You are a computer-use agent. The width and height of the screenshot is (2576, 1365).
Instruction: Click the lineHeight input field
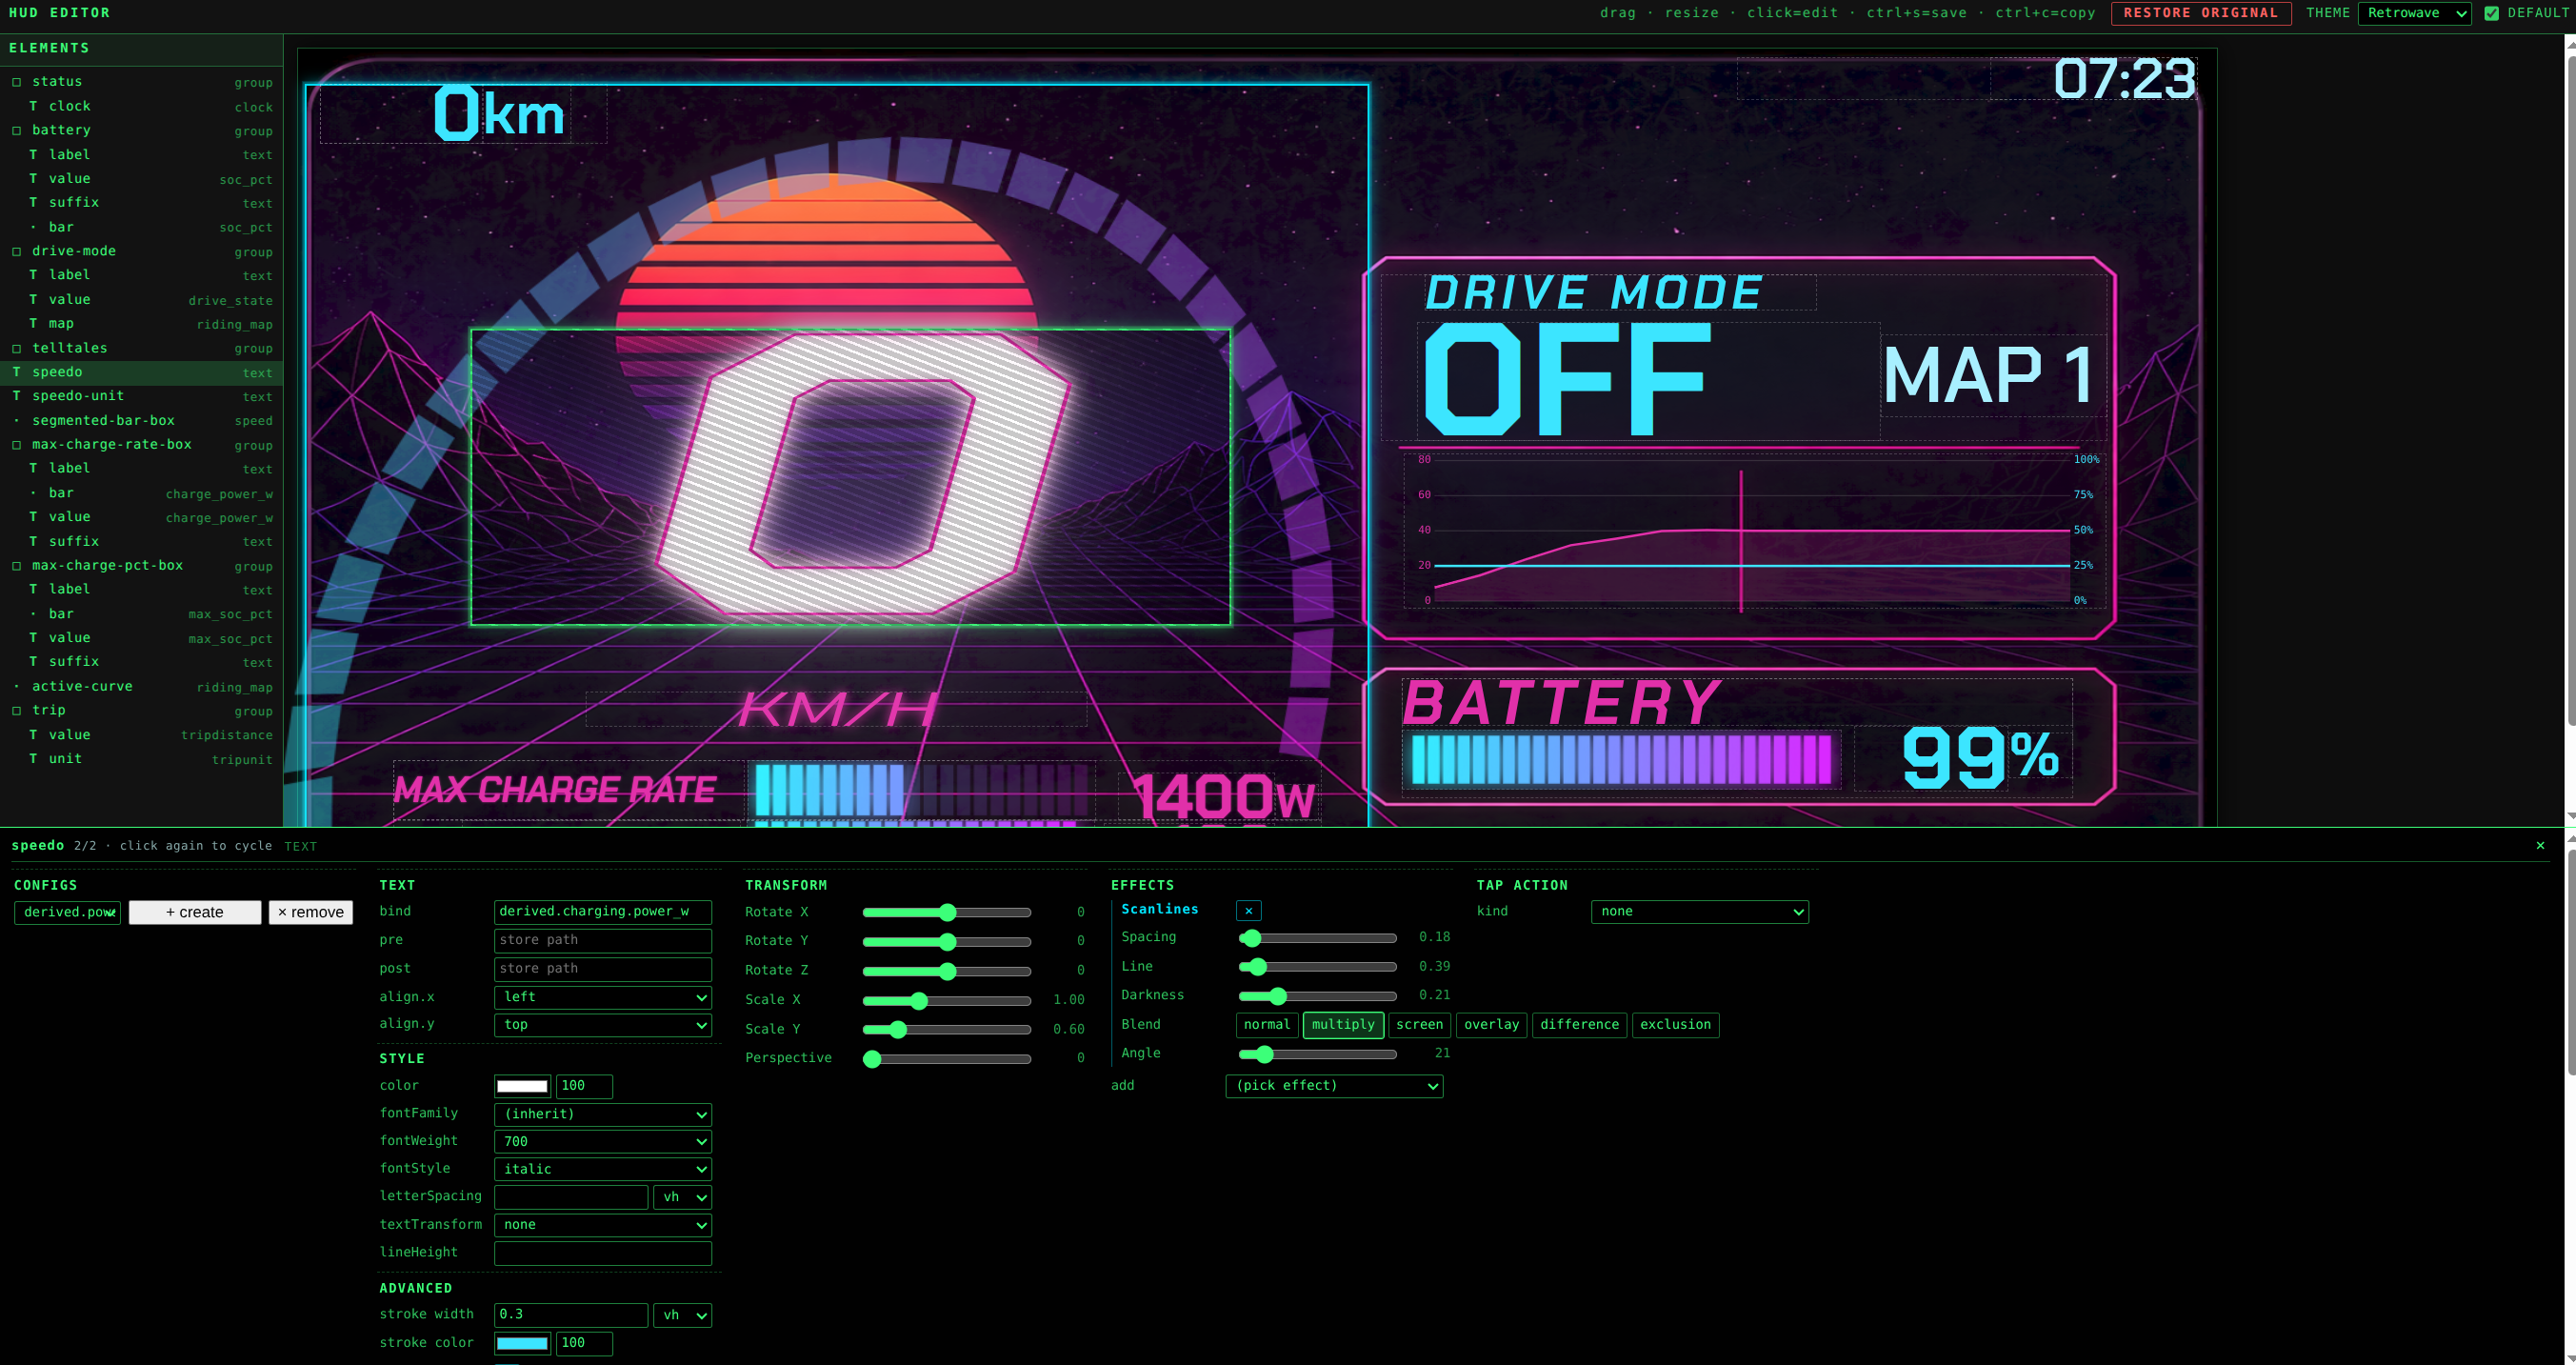603,1254
